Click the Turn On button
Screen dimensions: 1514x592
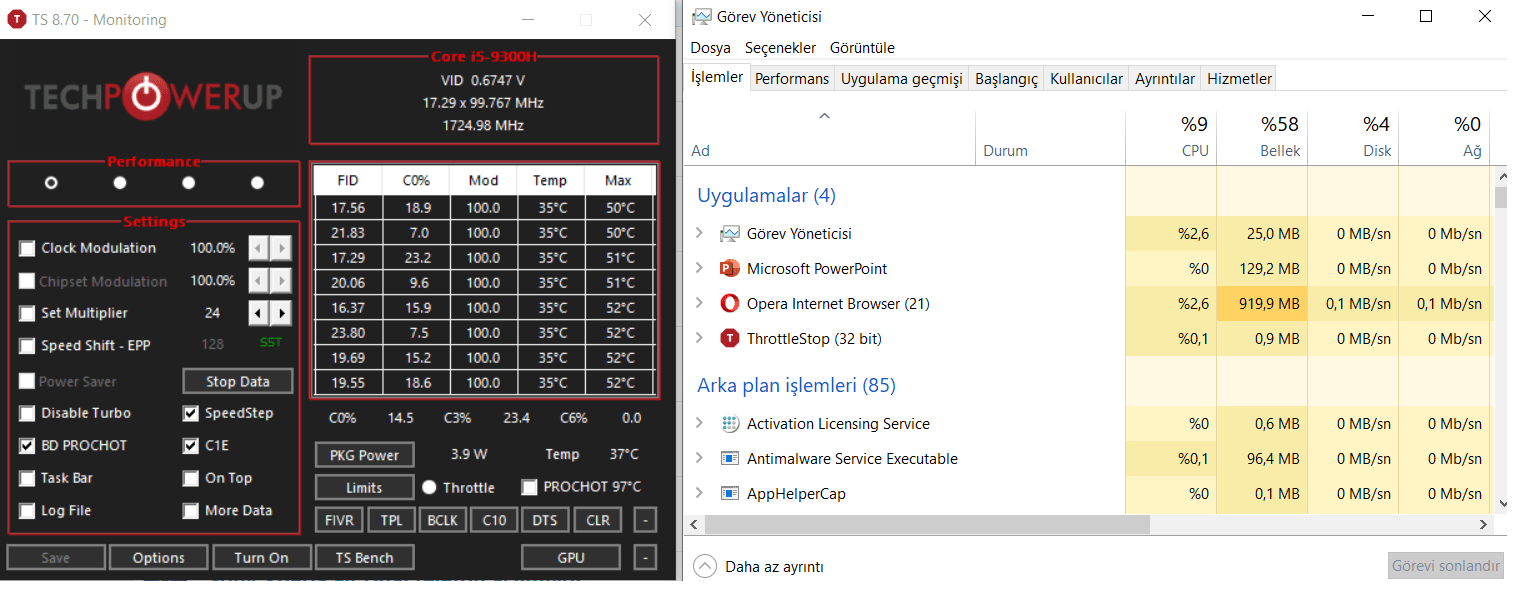(x=261, y=558)
